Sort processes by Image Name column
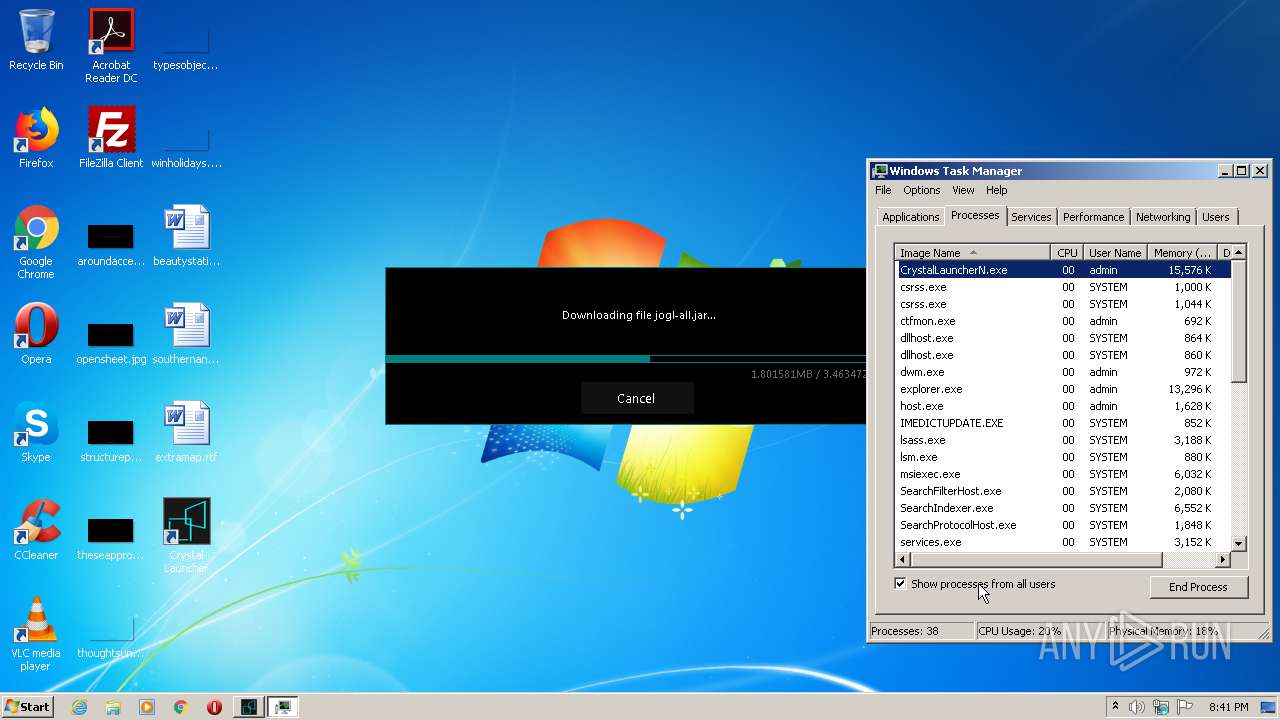 973,253
